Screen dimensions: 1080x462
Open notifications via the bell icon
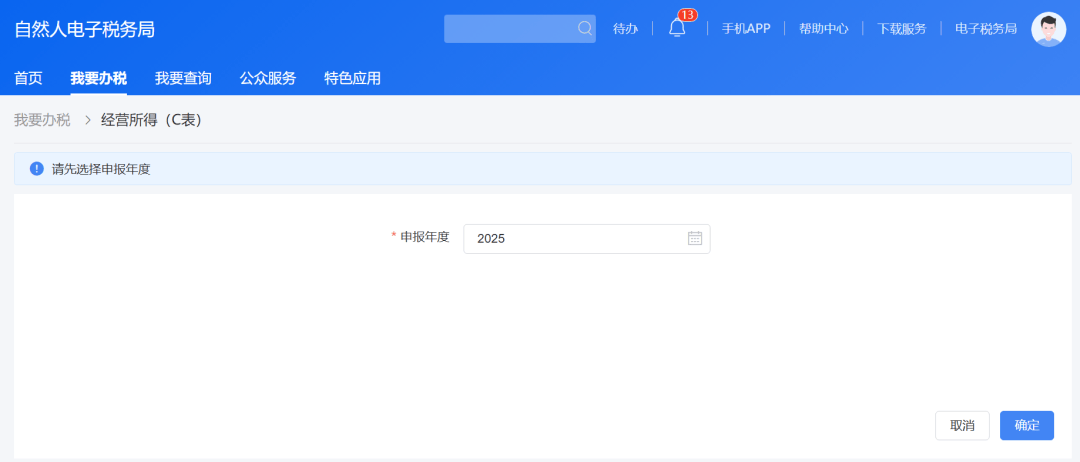677,29
